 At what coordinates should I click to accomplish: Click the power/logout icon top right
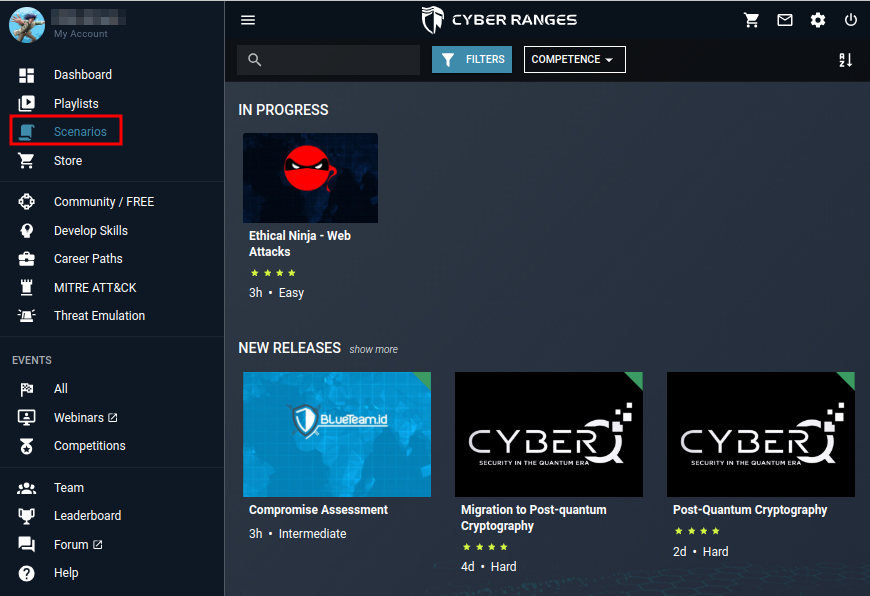pyautogui.click(x=850, y=20)
